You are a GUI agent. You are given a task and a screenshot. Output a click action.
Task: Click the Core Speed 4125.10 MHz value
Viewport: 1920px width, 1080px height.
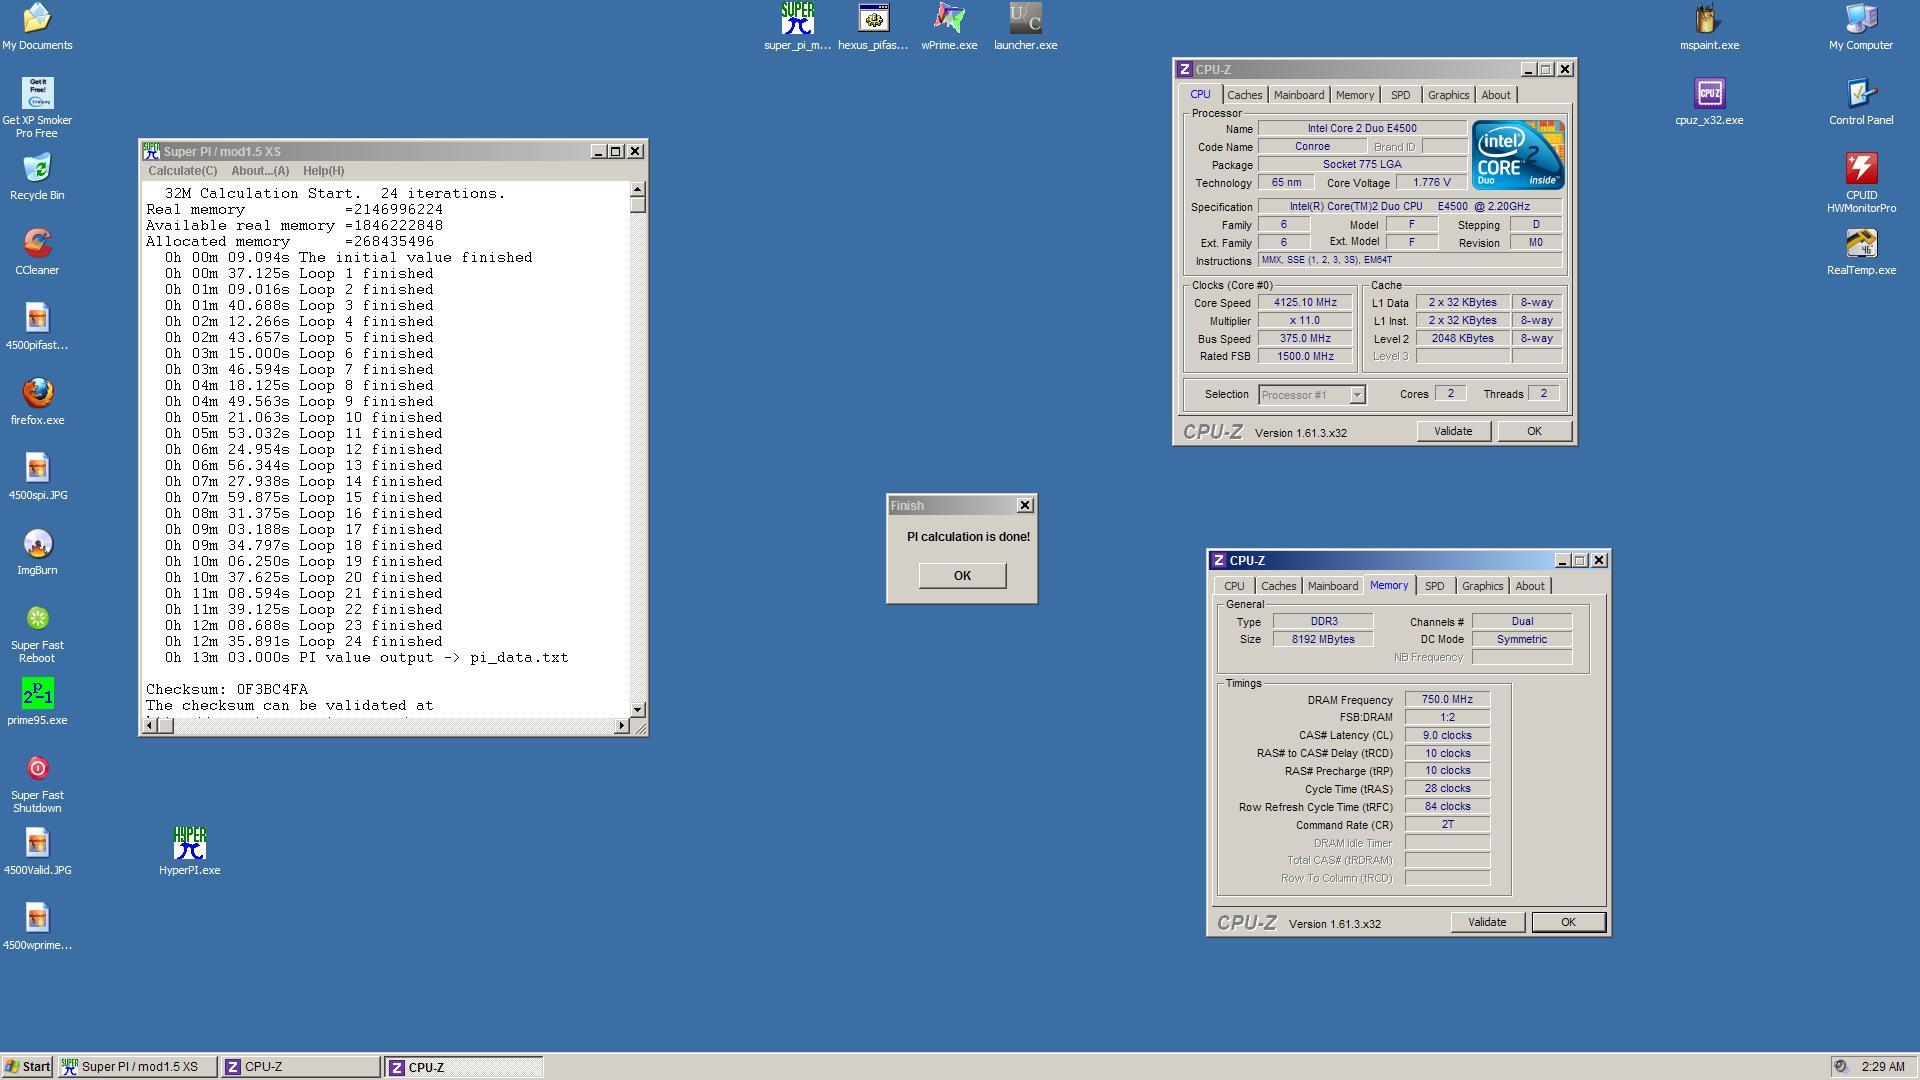(x=1305, y=303)
